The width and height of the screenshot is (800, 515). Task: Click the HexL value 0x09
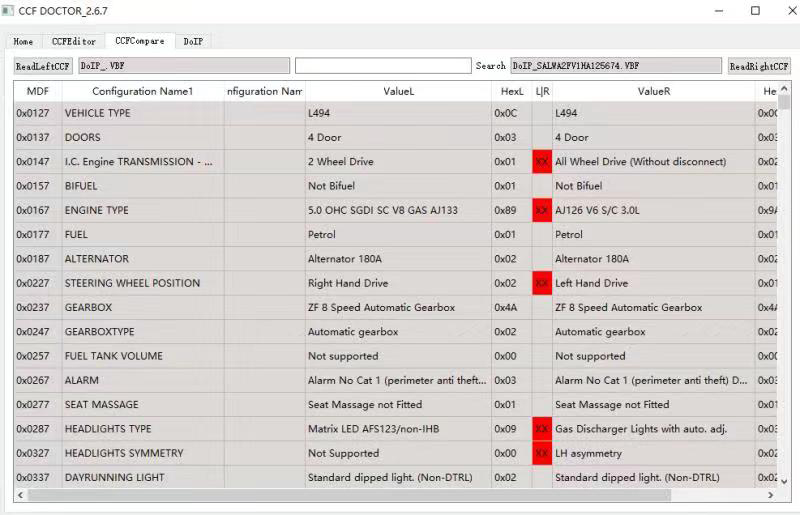pyautogui.click(x=505, y=429)
